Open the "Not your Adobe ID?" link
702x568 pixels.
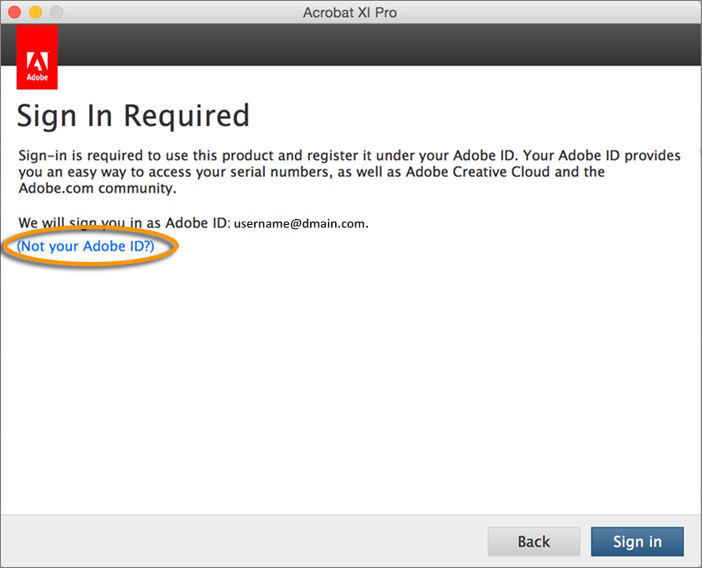tap(85, 245)
